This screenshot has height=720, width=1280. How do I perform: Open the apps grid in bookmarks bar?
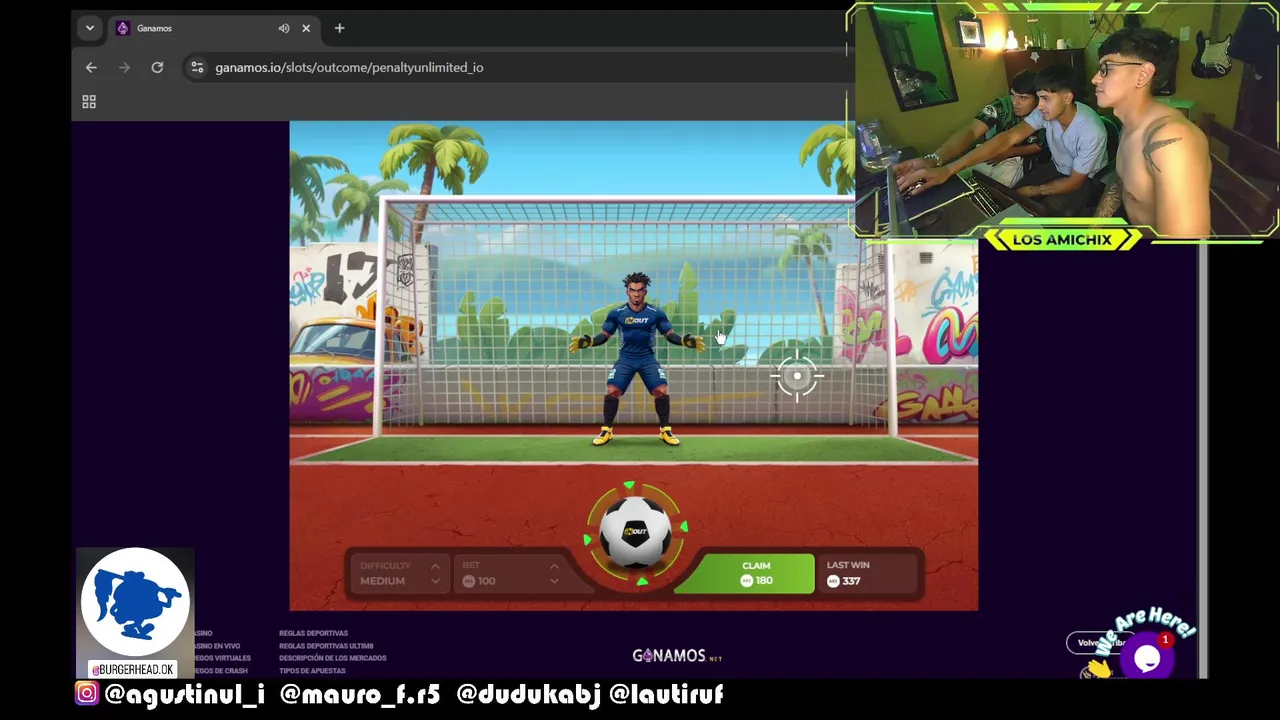click(x=89, y=101)
